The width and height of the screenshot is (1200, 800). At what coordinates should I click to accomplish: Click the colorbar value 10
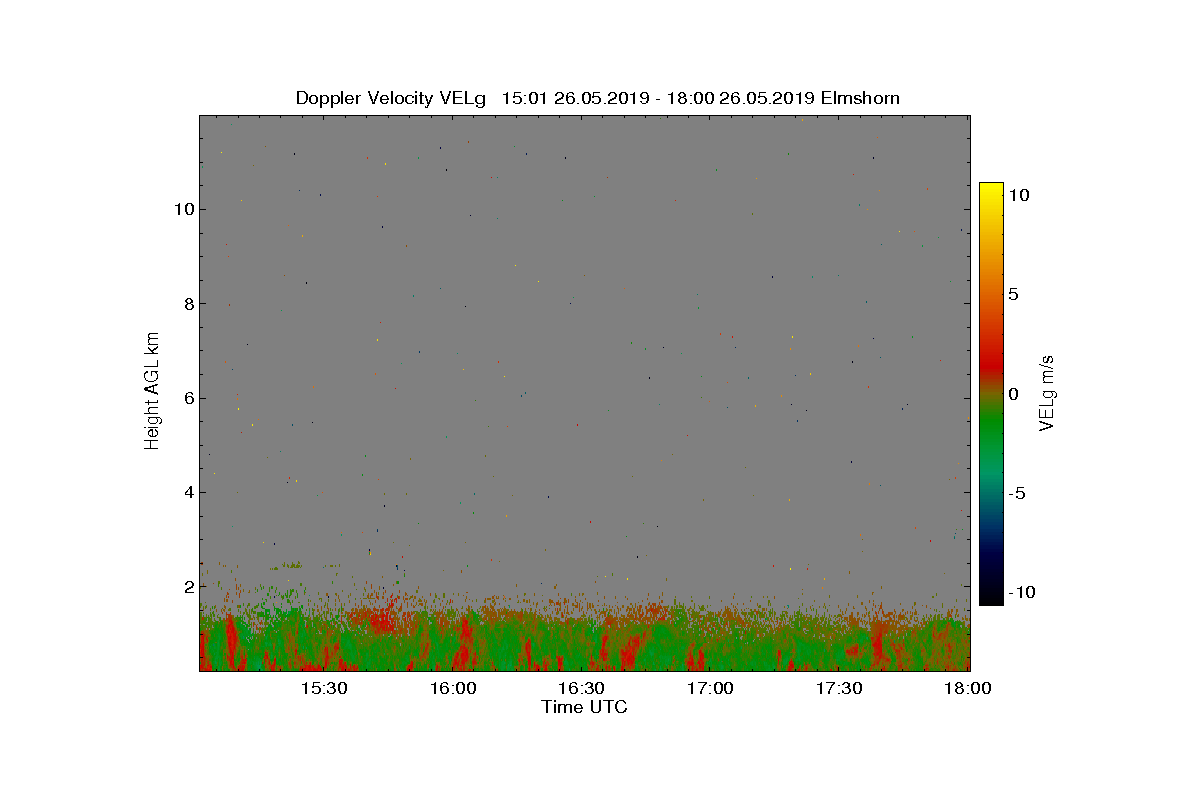pos(1019,196)
